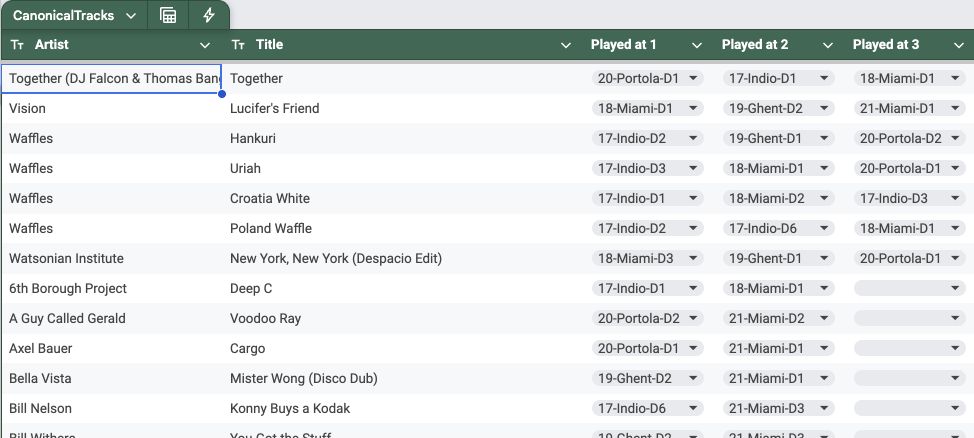Click the lightning bolt actions icon

(x=209, y=16)
